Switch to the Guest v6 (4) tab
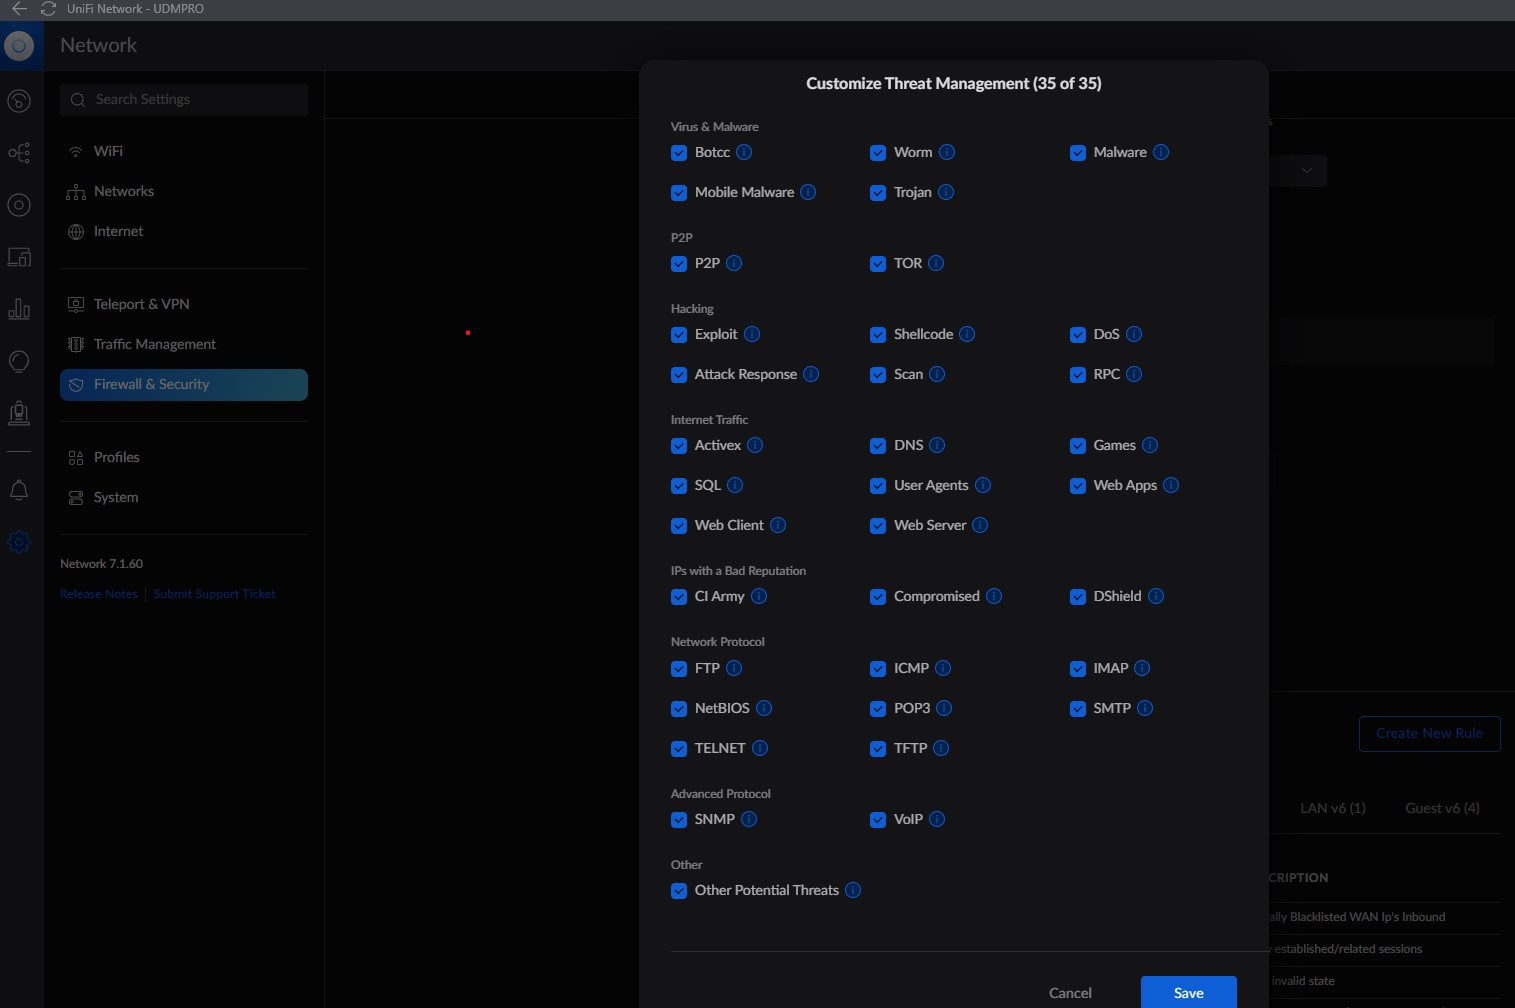This screenshot has width=1515, height=1008. [1442, 808]
